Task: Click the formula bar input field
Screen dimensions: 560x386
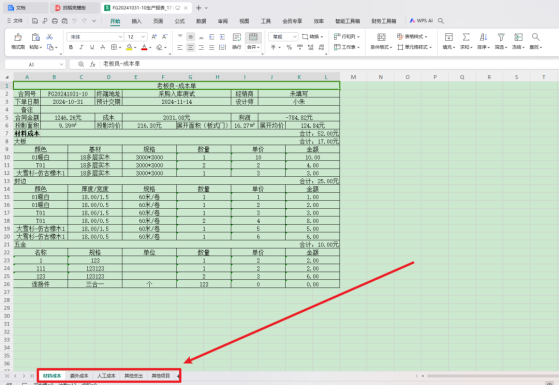Action: click(x=329, y=64)
